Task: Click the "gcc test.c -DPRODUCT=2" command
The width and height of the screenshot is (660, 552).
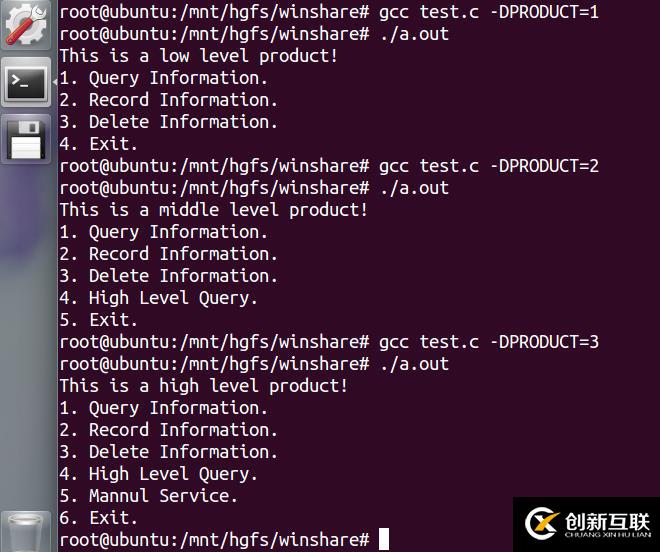Action: click(488, 166)
